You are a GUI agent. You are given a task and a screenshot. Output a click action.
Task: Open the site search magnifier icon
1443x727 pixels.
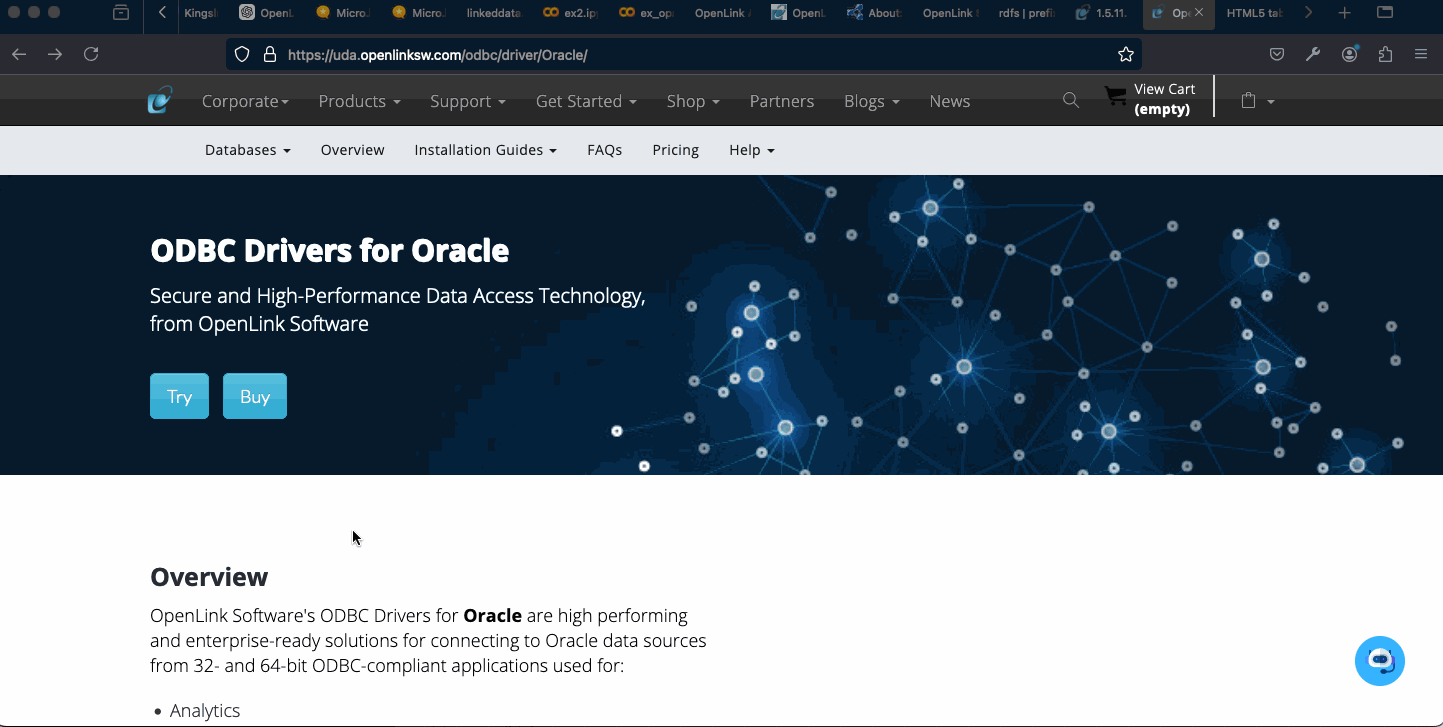point(1071,100)
